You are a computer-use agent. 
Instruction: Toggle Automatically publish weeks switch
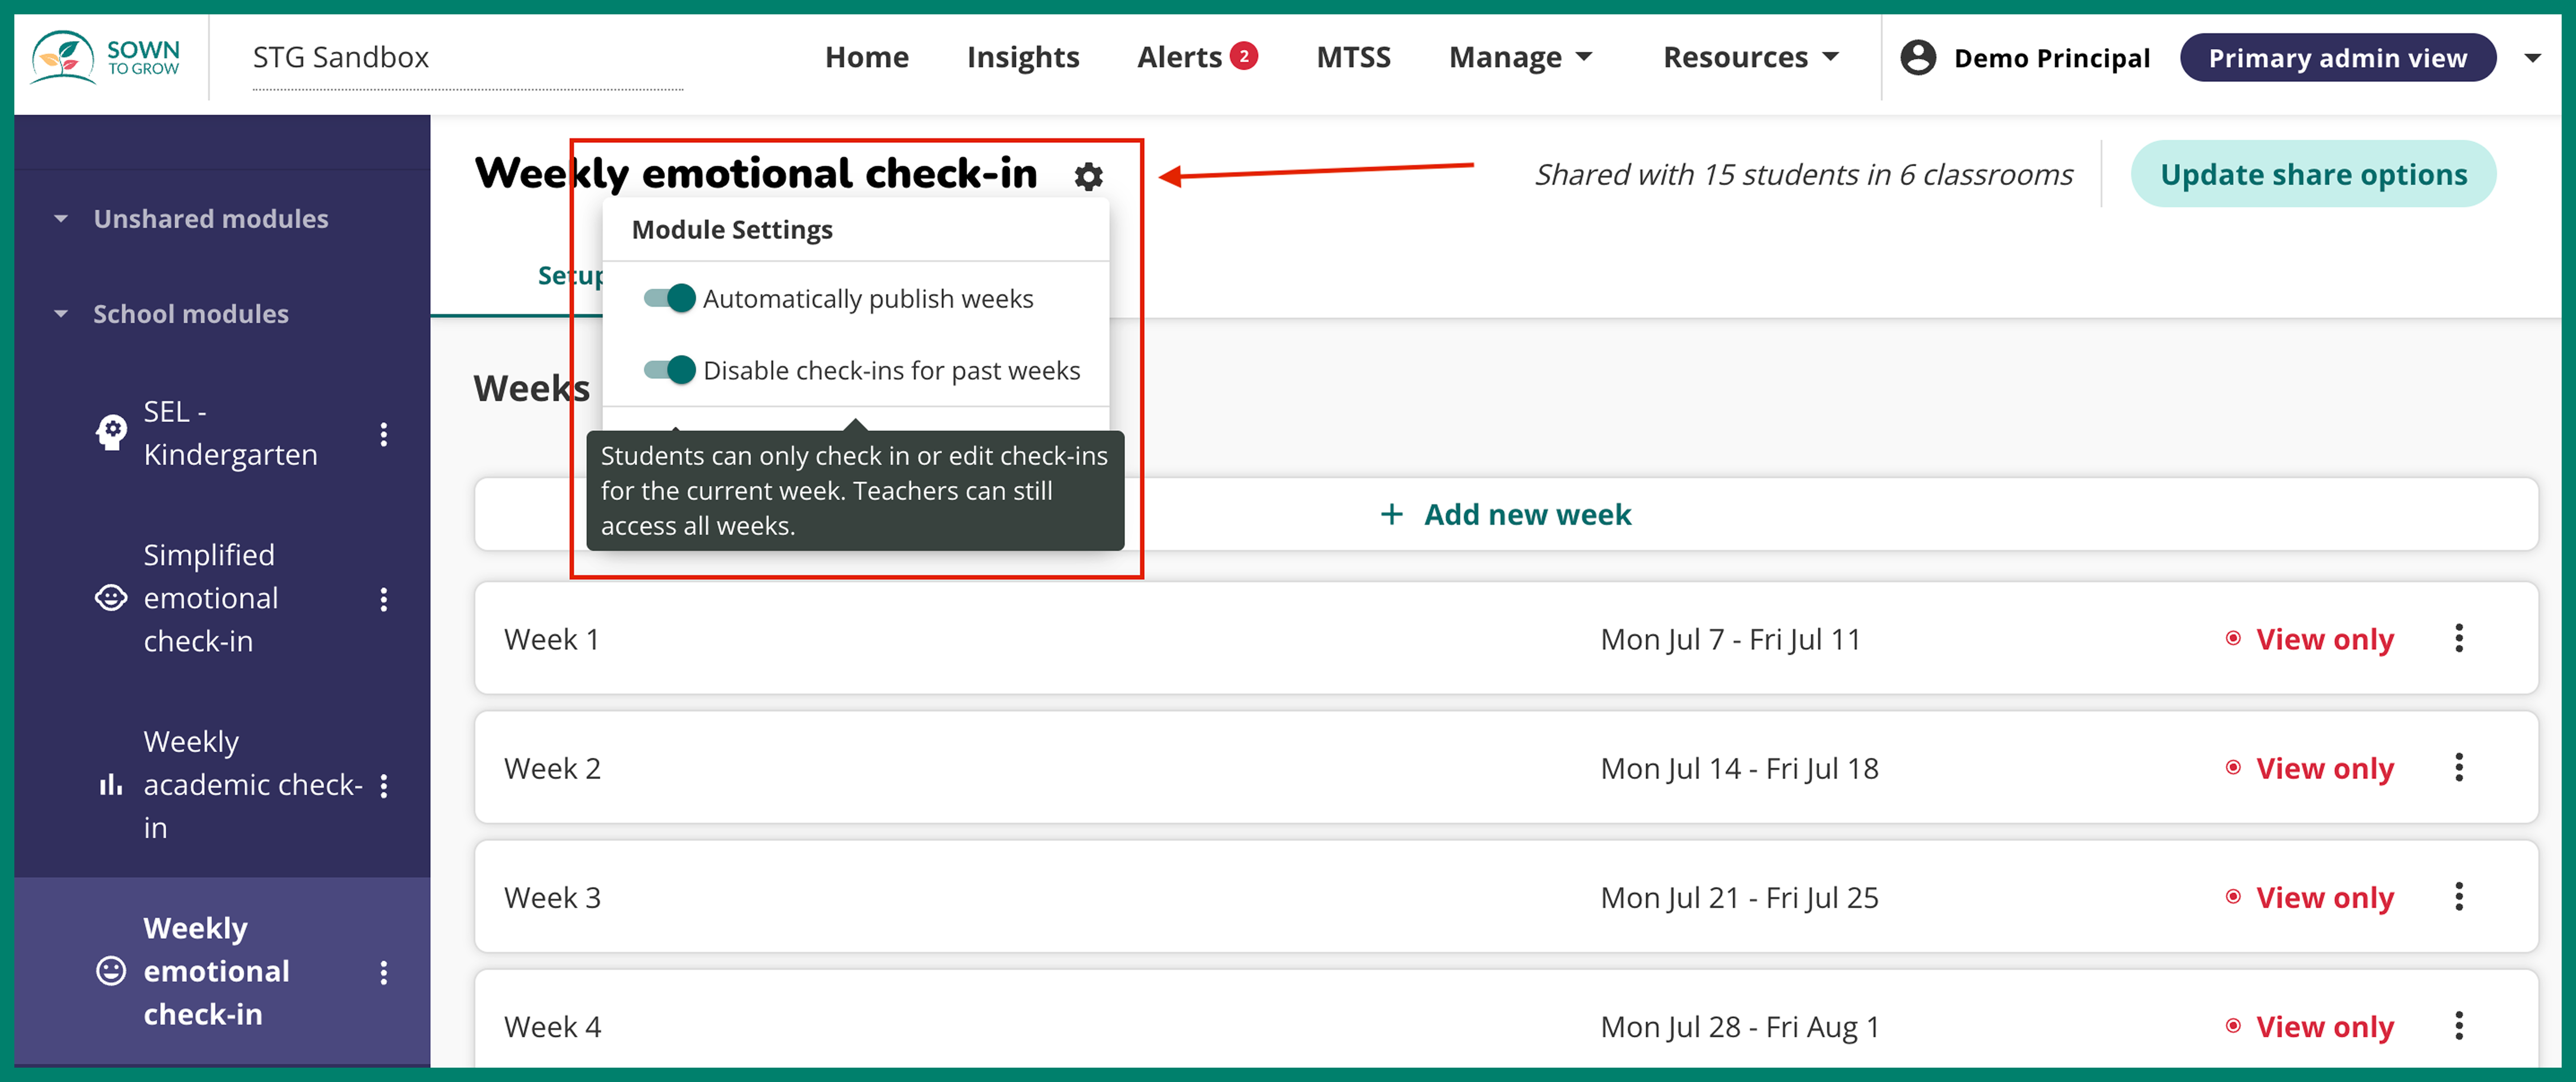669,298
